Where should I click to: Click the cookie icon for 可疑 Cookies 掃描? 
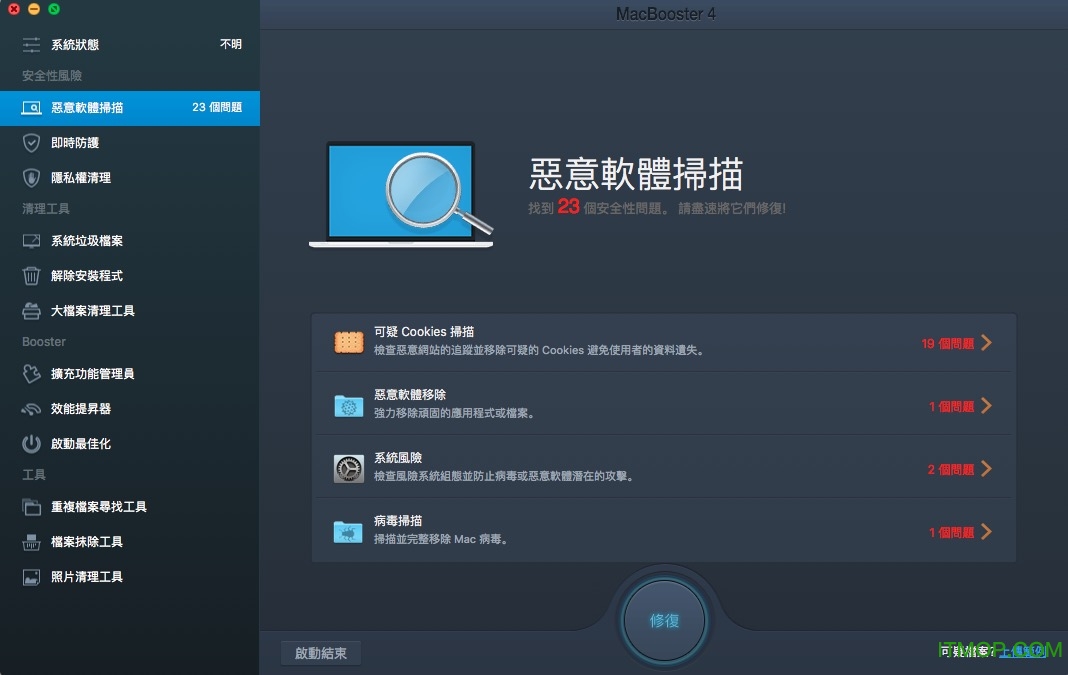click(347, 342)
